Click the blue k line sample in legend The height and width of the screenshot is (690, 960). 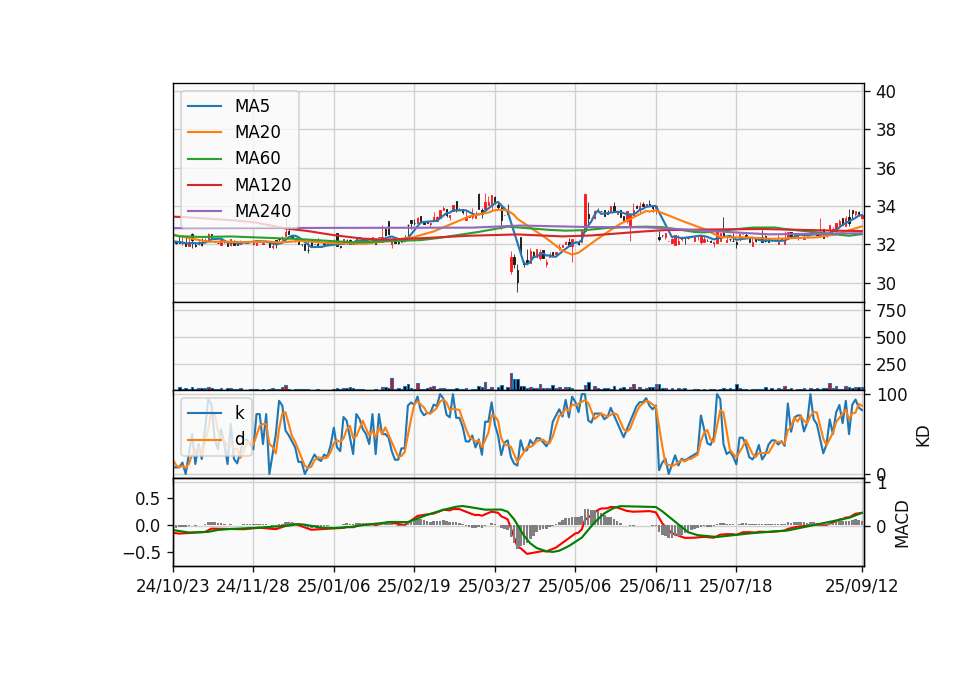(204, 413)
